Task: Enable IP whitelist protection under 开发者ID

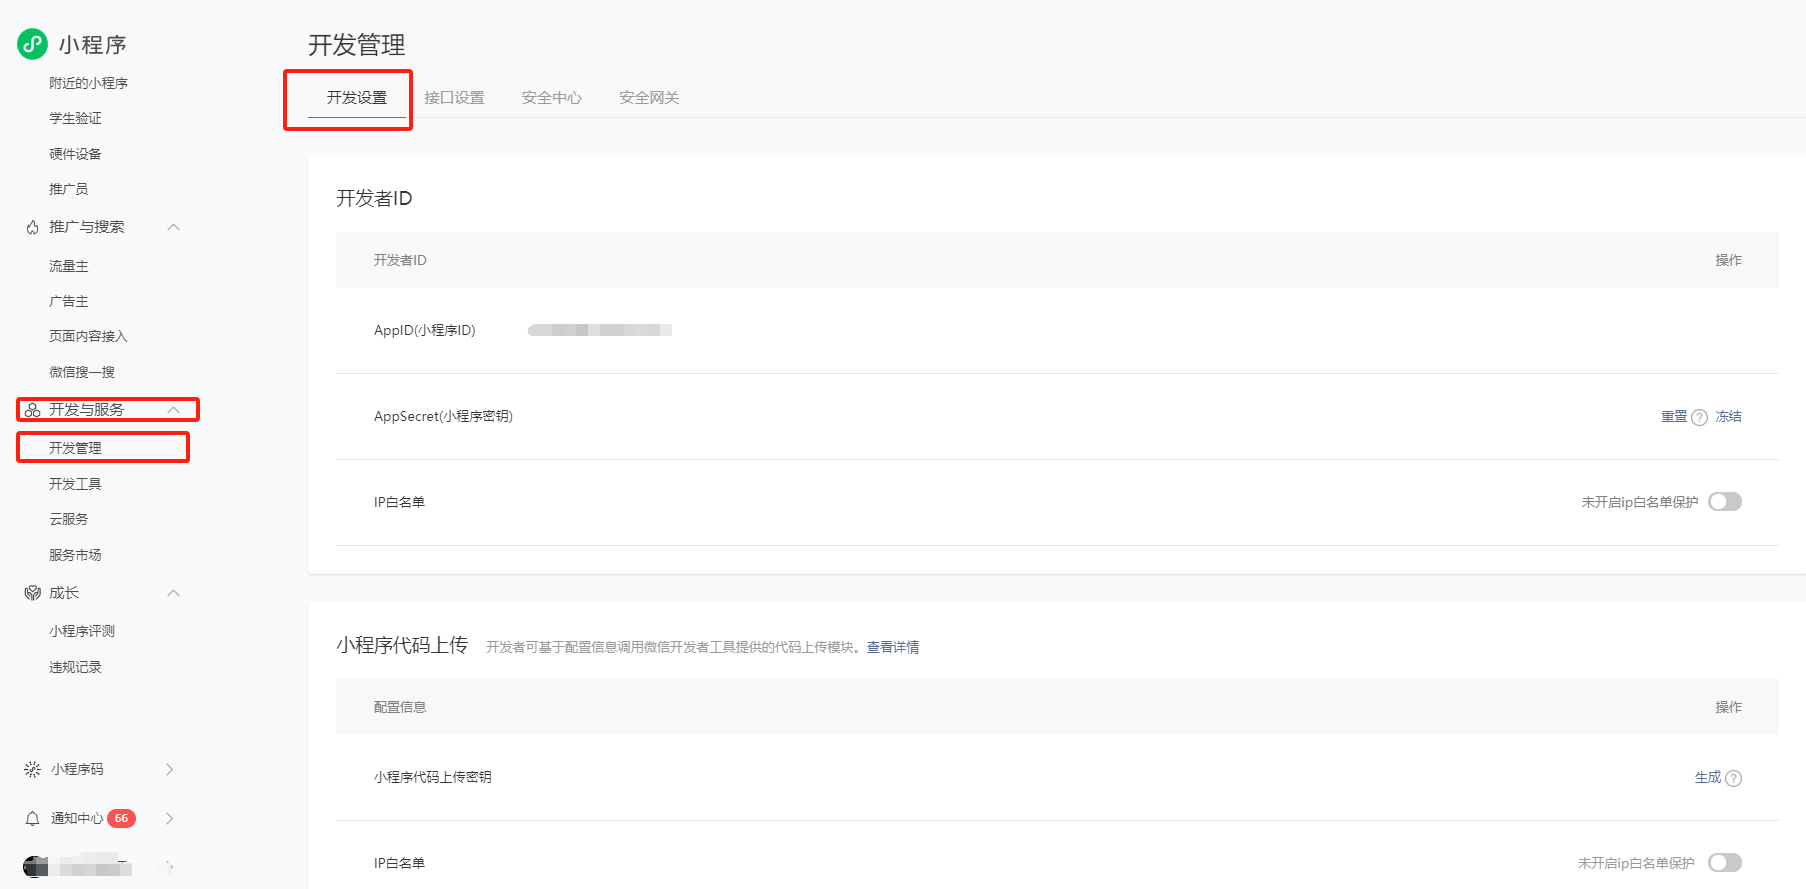Action: tap(1724, 502)
